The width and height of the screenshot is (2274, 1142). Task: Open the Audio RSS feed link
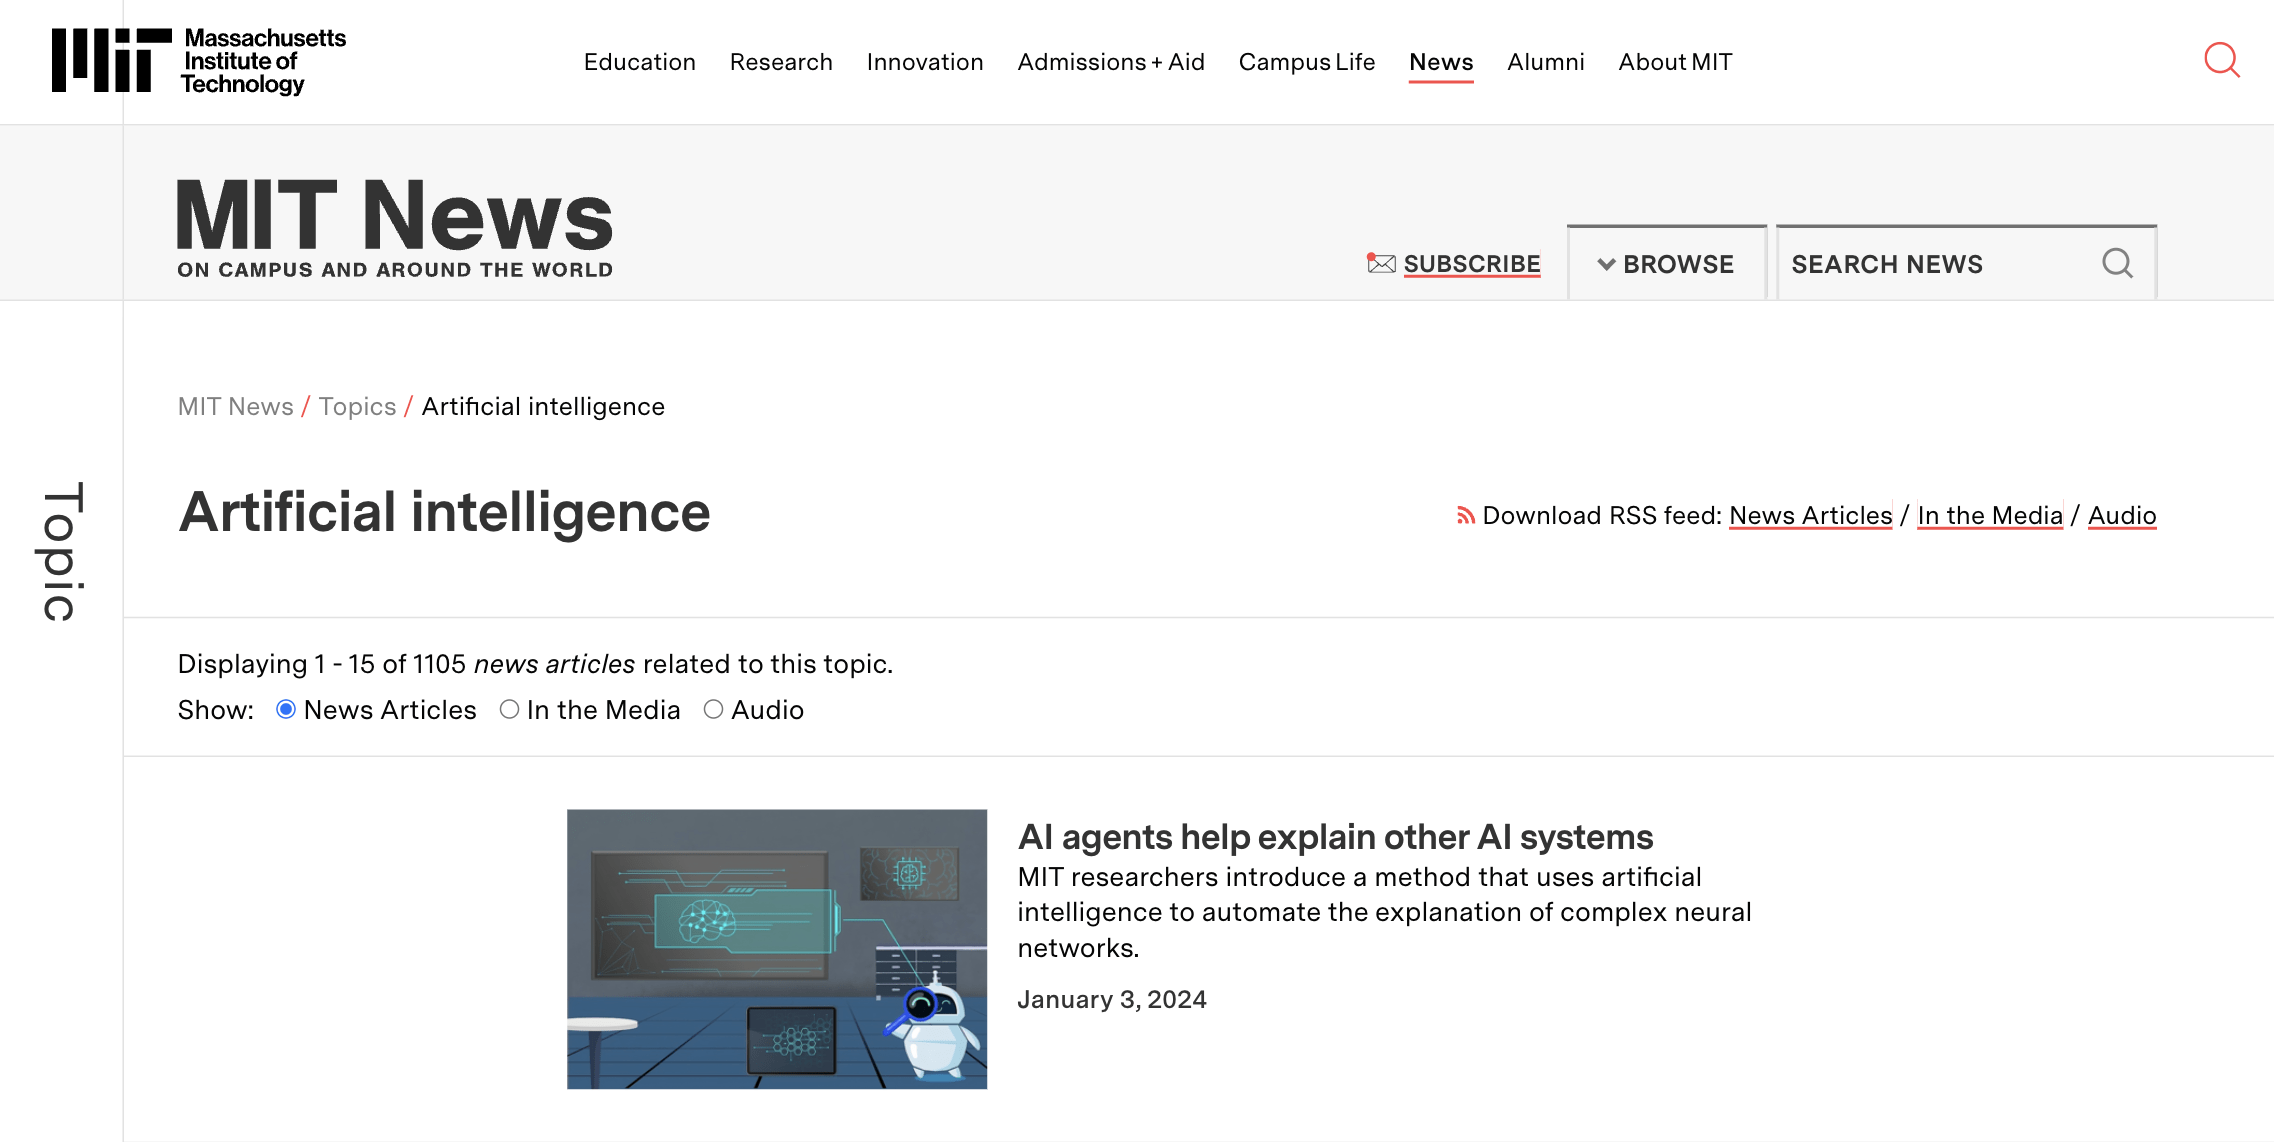pyautogui.click(x=2121, y=516)
